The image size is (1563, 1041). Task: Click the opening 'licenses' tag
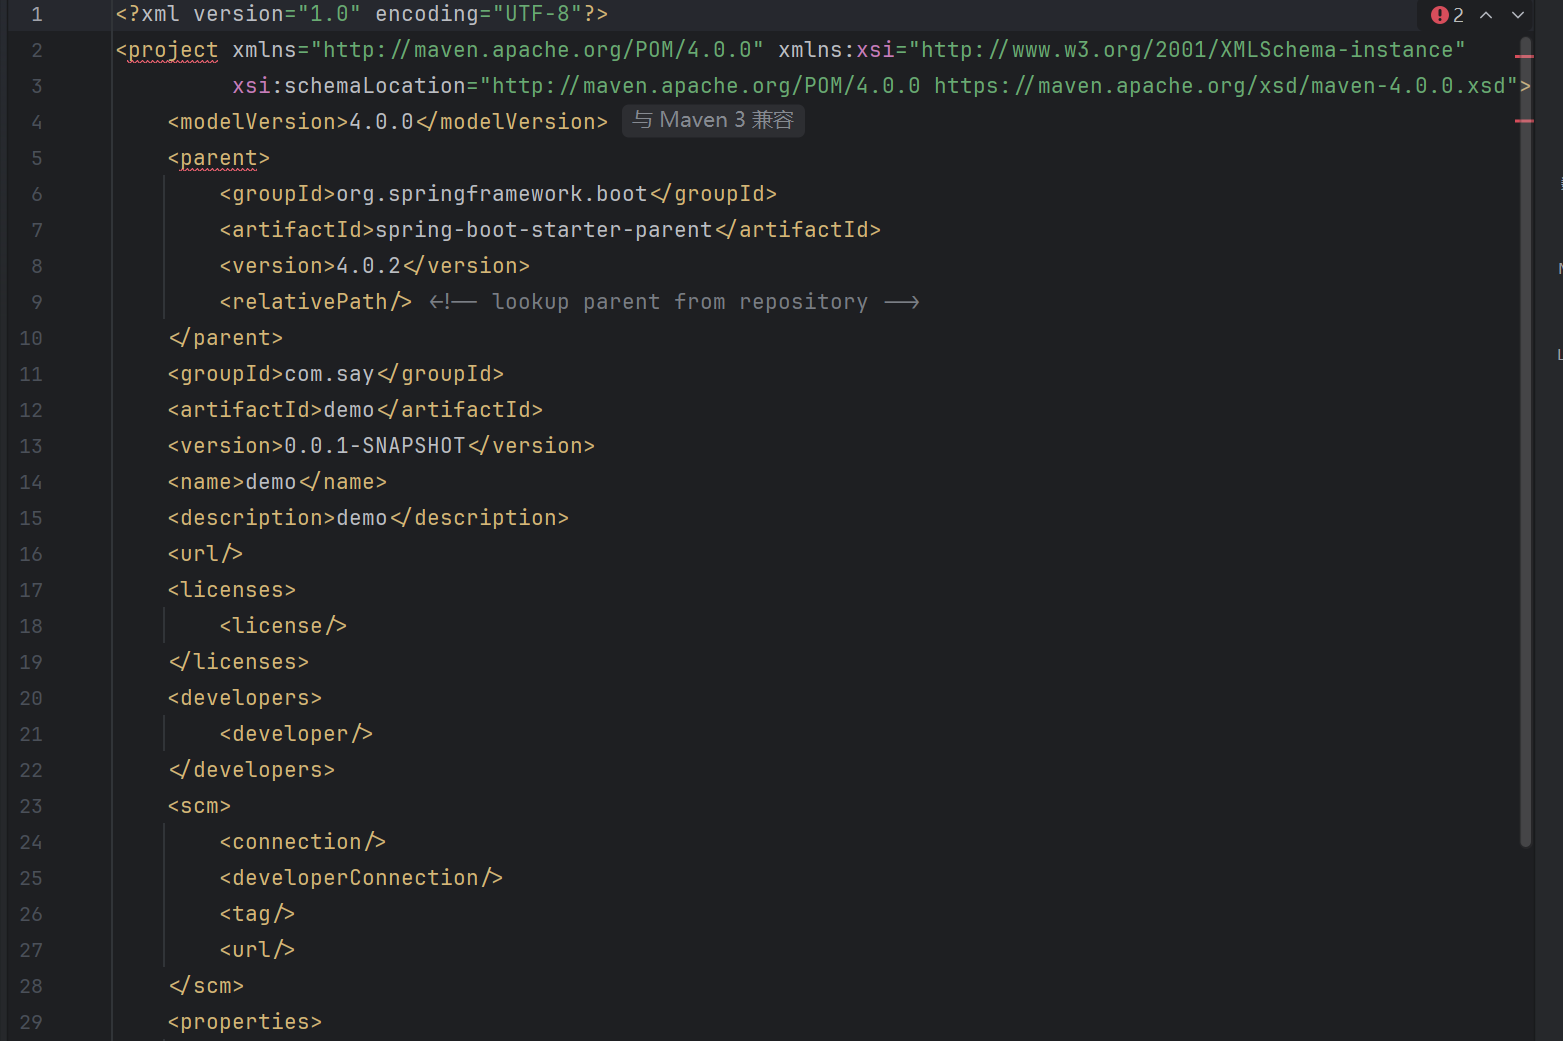(x=232, y=590)
